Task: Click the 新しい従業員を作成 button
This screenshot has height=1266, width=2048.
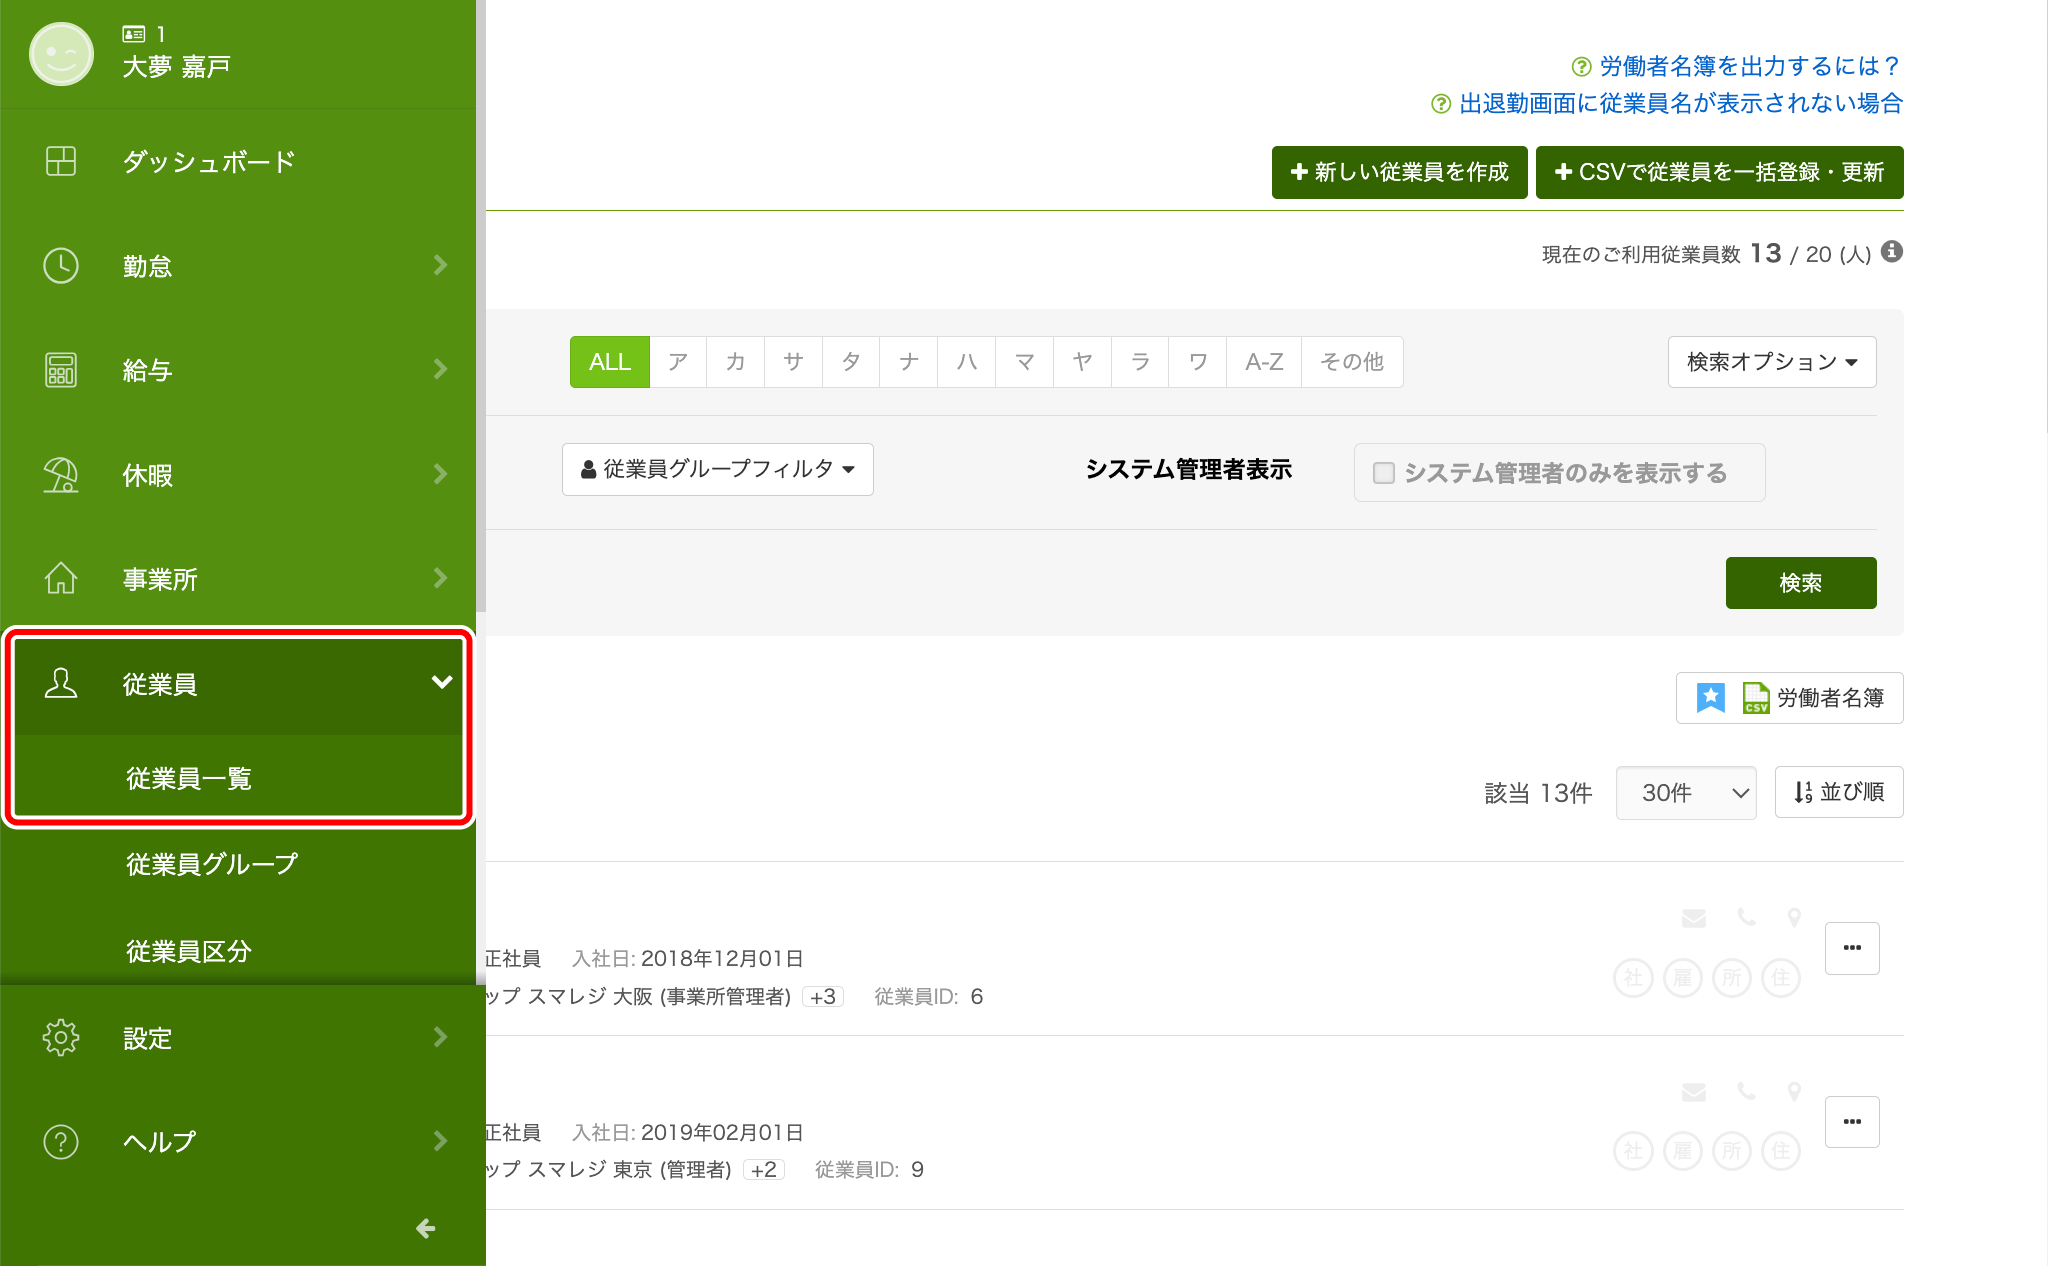Action: pos(1400,172)
